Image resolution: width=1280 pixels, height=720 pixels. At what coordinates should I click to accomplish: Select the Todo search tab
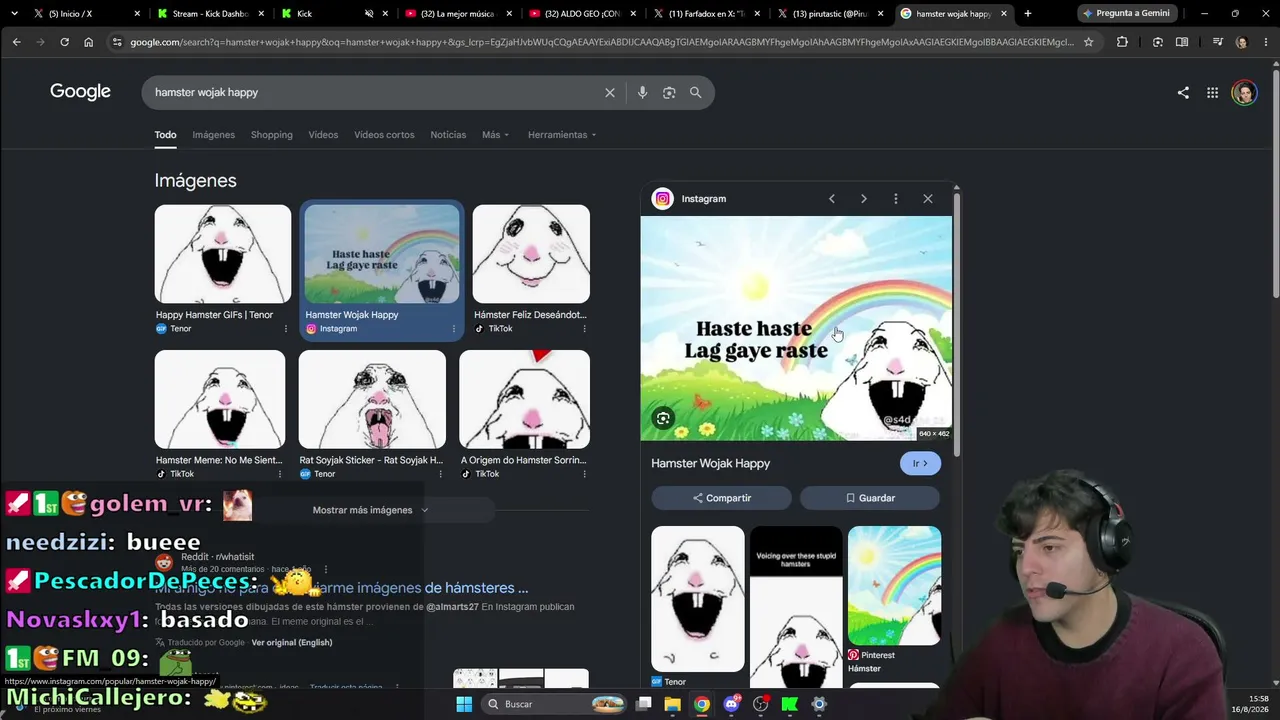click(x=165, y=135)
